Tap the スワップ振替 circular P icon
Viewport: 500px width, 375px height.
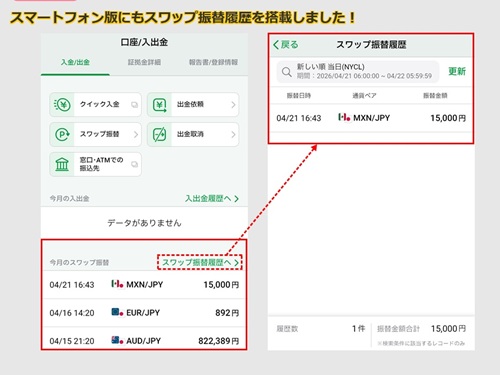62,135
